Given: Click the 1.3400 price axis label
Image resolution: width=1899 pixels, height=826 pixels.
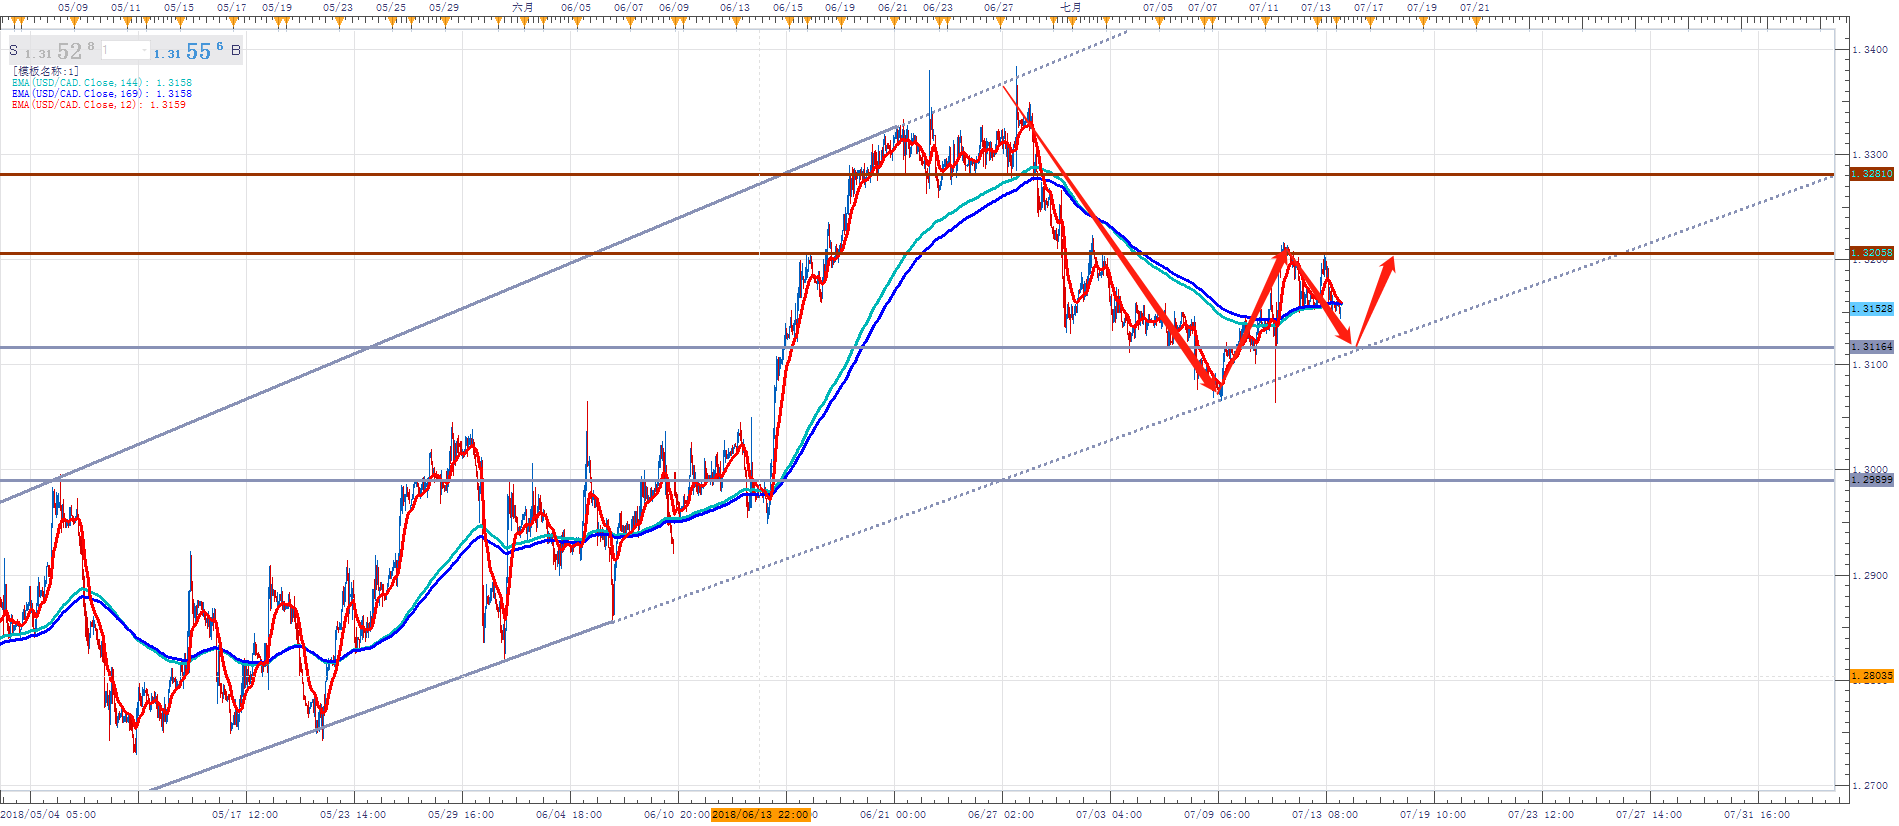Looking at the screenshot, I should [x=1870, y=49].
